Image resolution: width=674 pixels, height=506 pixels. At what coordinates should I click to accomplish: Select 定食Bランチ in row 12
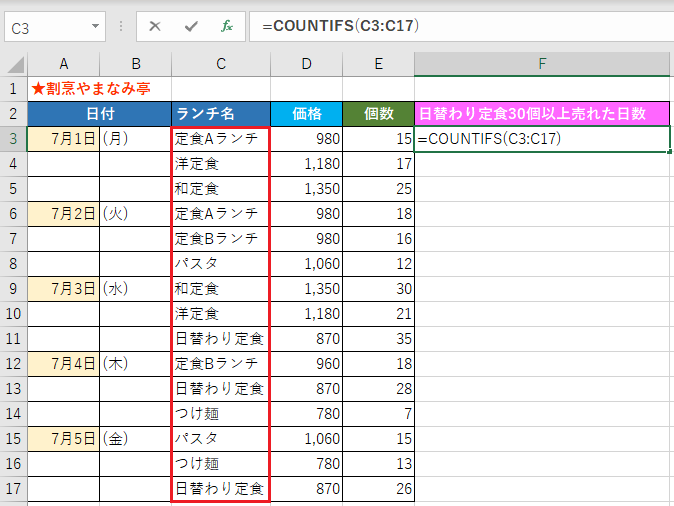[221, 364]
